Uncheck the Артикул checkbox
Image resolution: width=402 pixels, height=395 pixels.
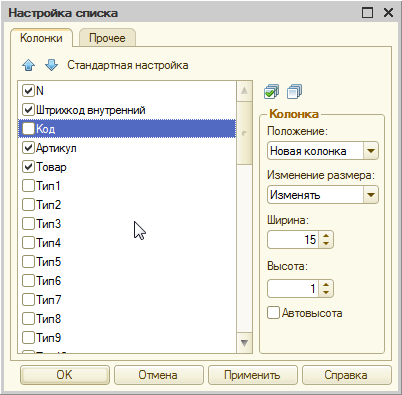click(28, 148)
